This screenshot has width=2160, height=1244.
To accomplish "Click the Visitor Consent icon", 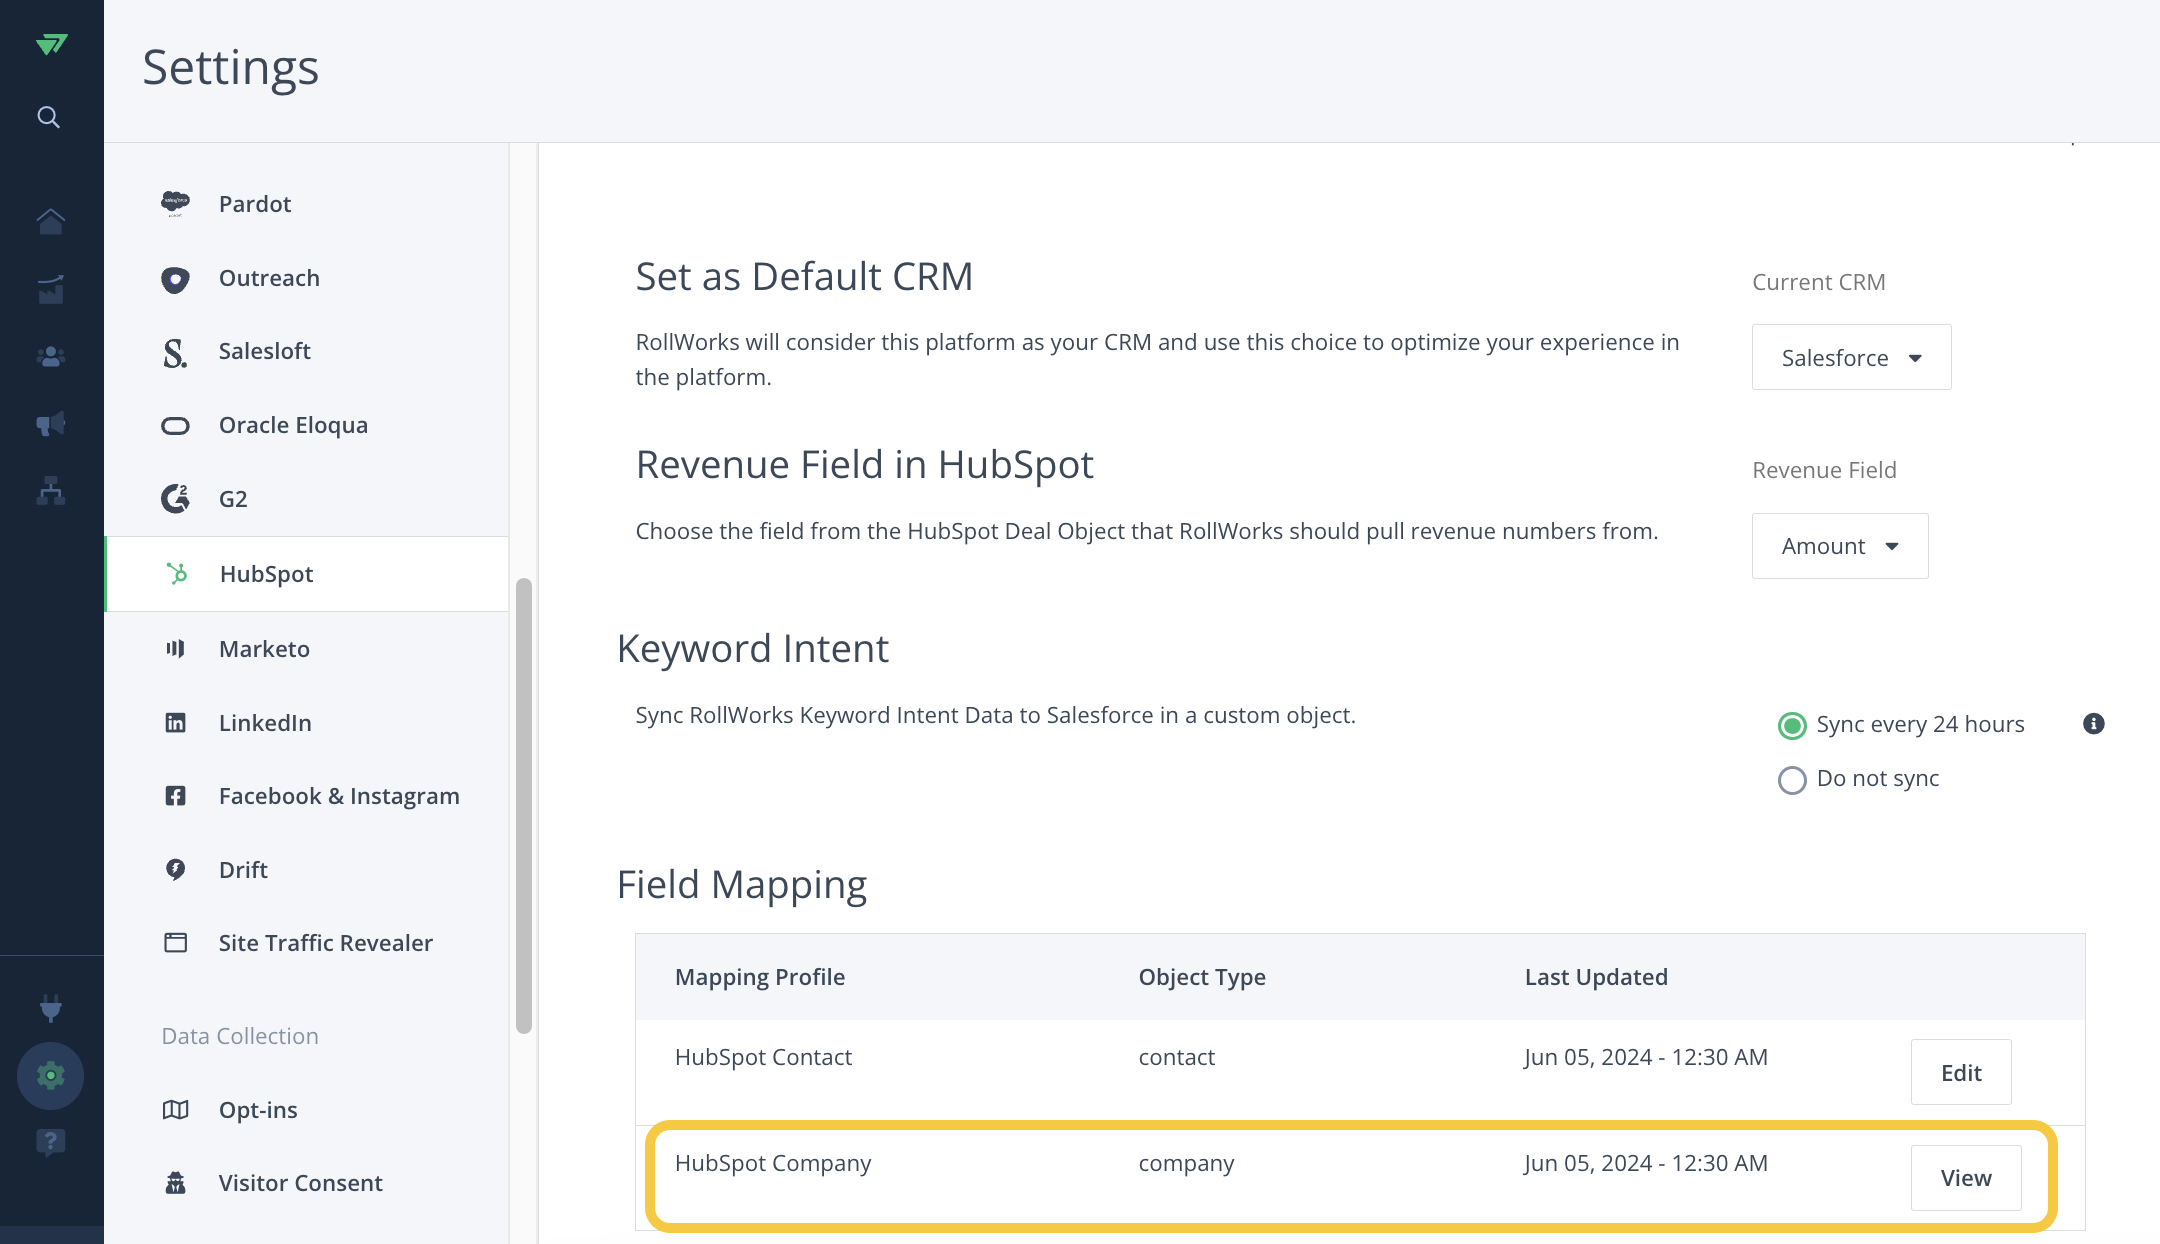I will 175,1183.
